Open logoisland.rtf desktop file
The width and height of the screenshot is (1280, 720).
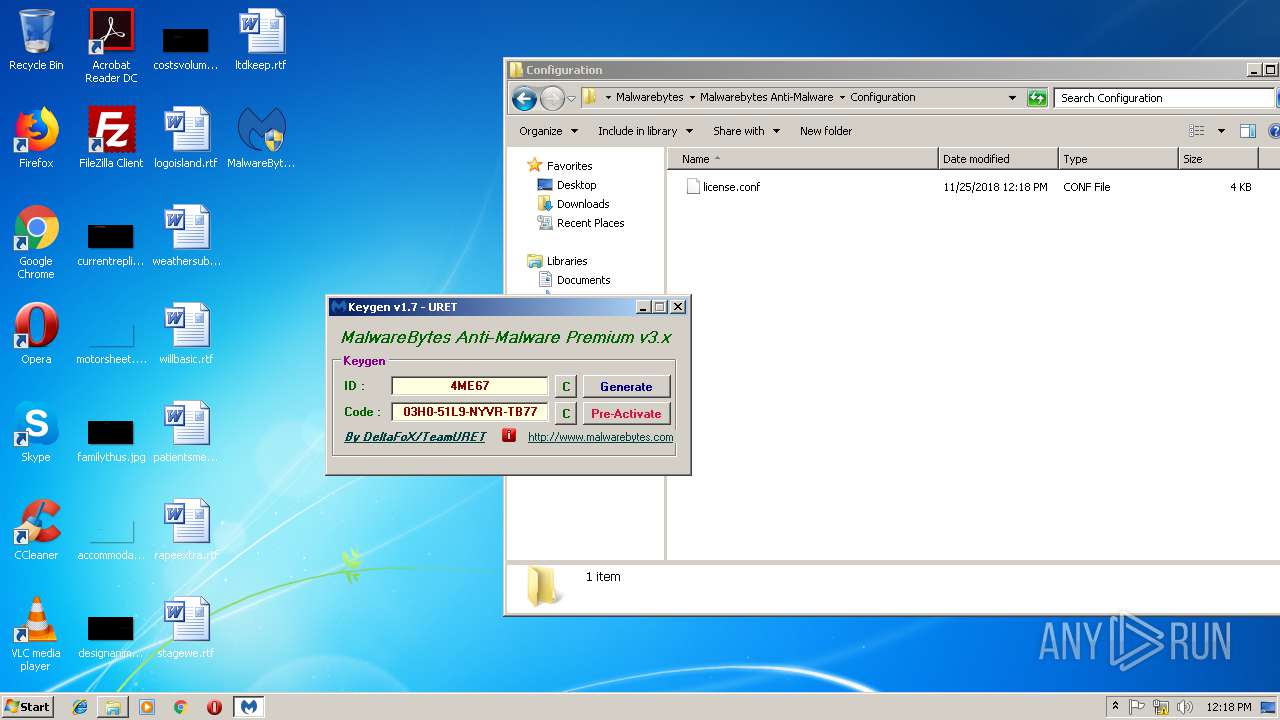tap(186, 138)
